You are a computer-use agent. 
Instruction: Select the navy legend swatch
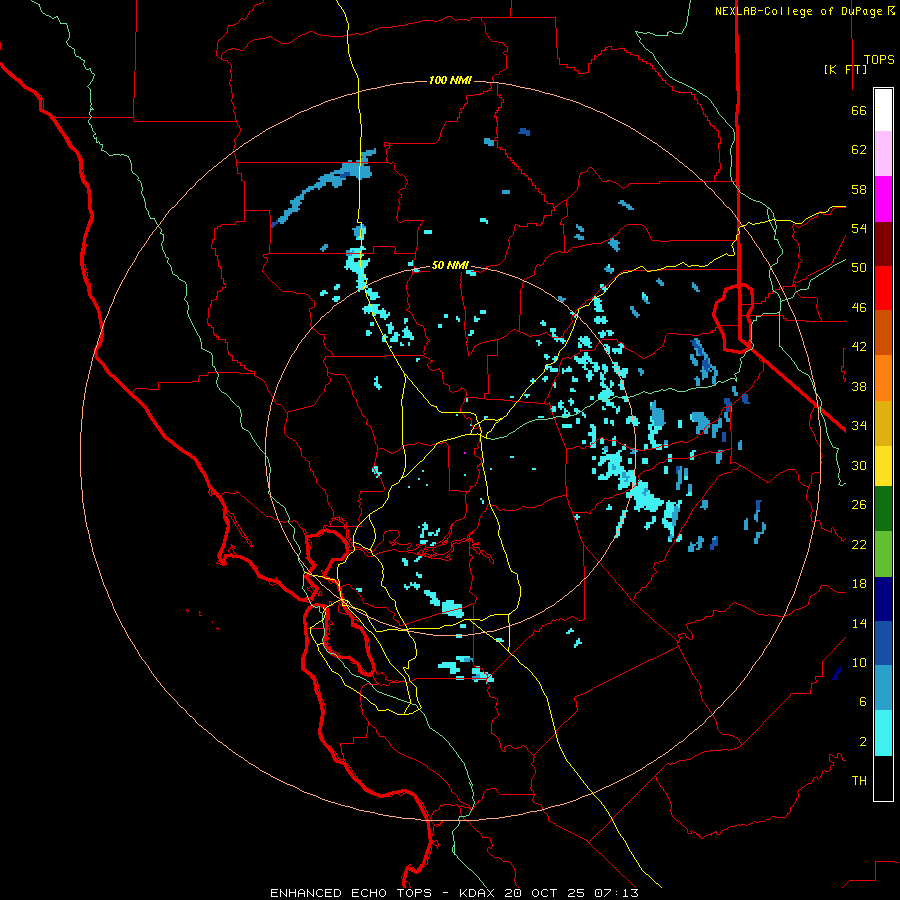click(x=883, y=599)
